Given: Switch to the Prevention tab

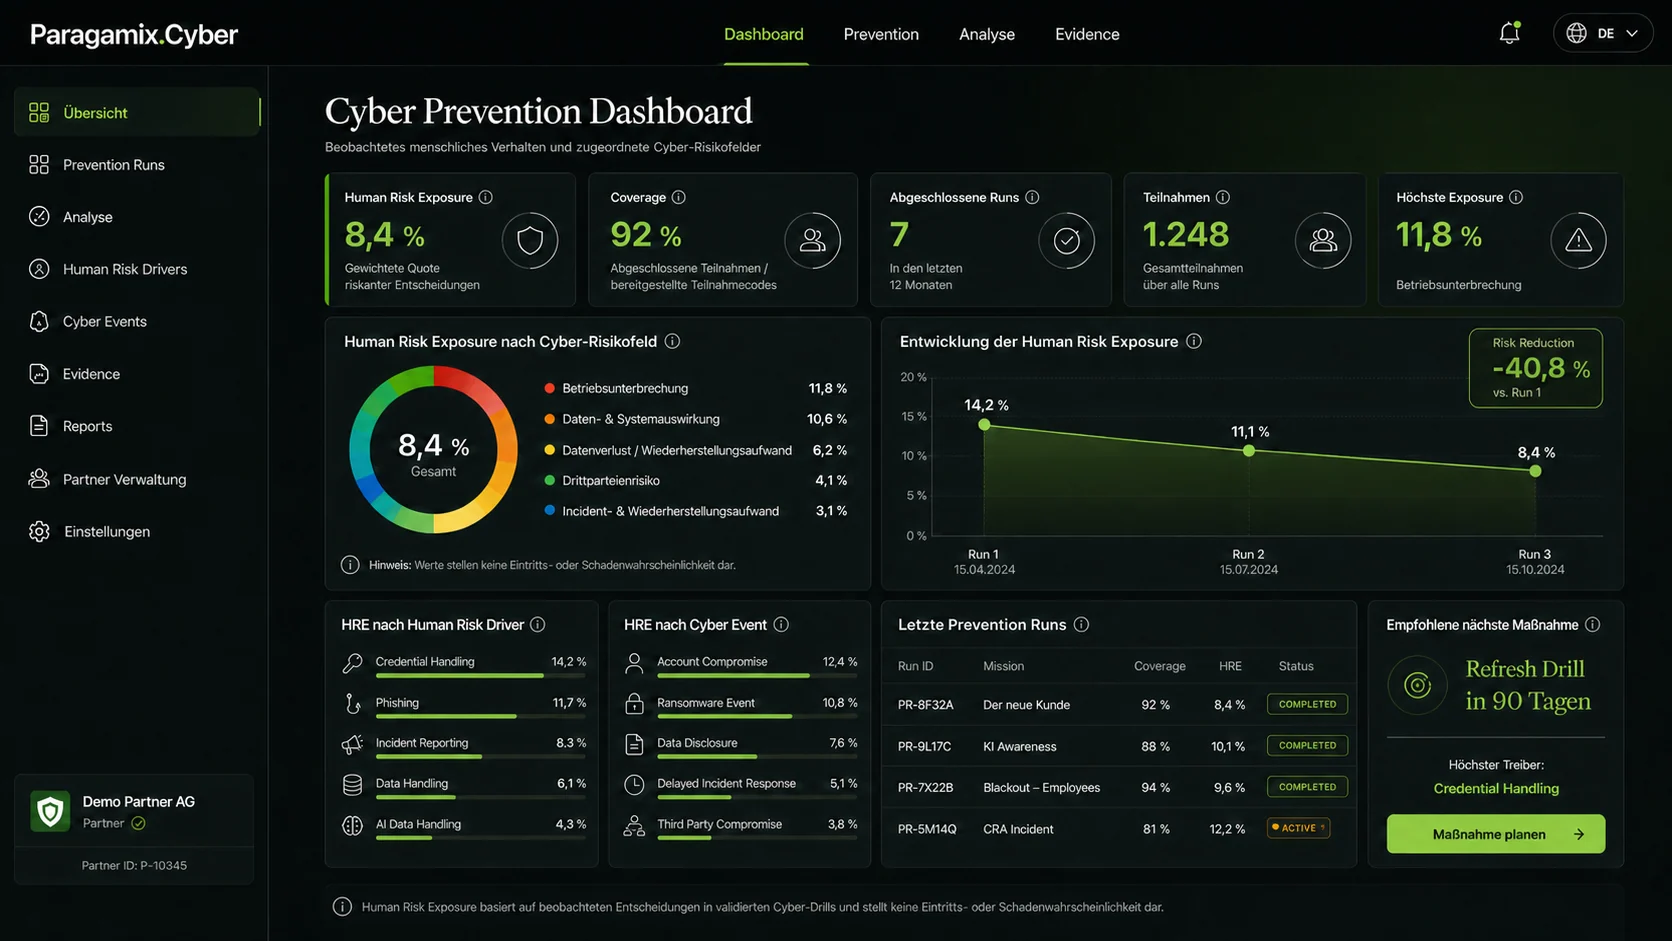Looking at the screenshot, I should click(x=881, y=34).
